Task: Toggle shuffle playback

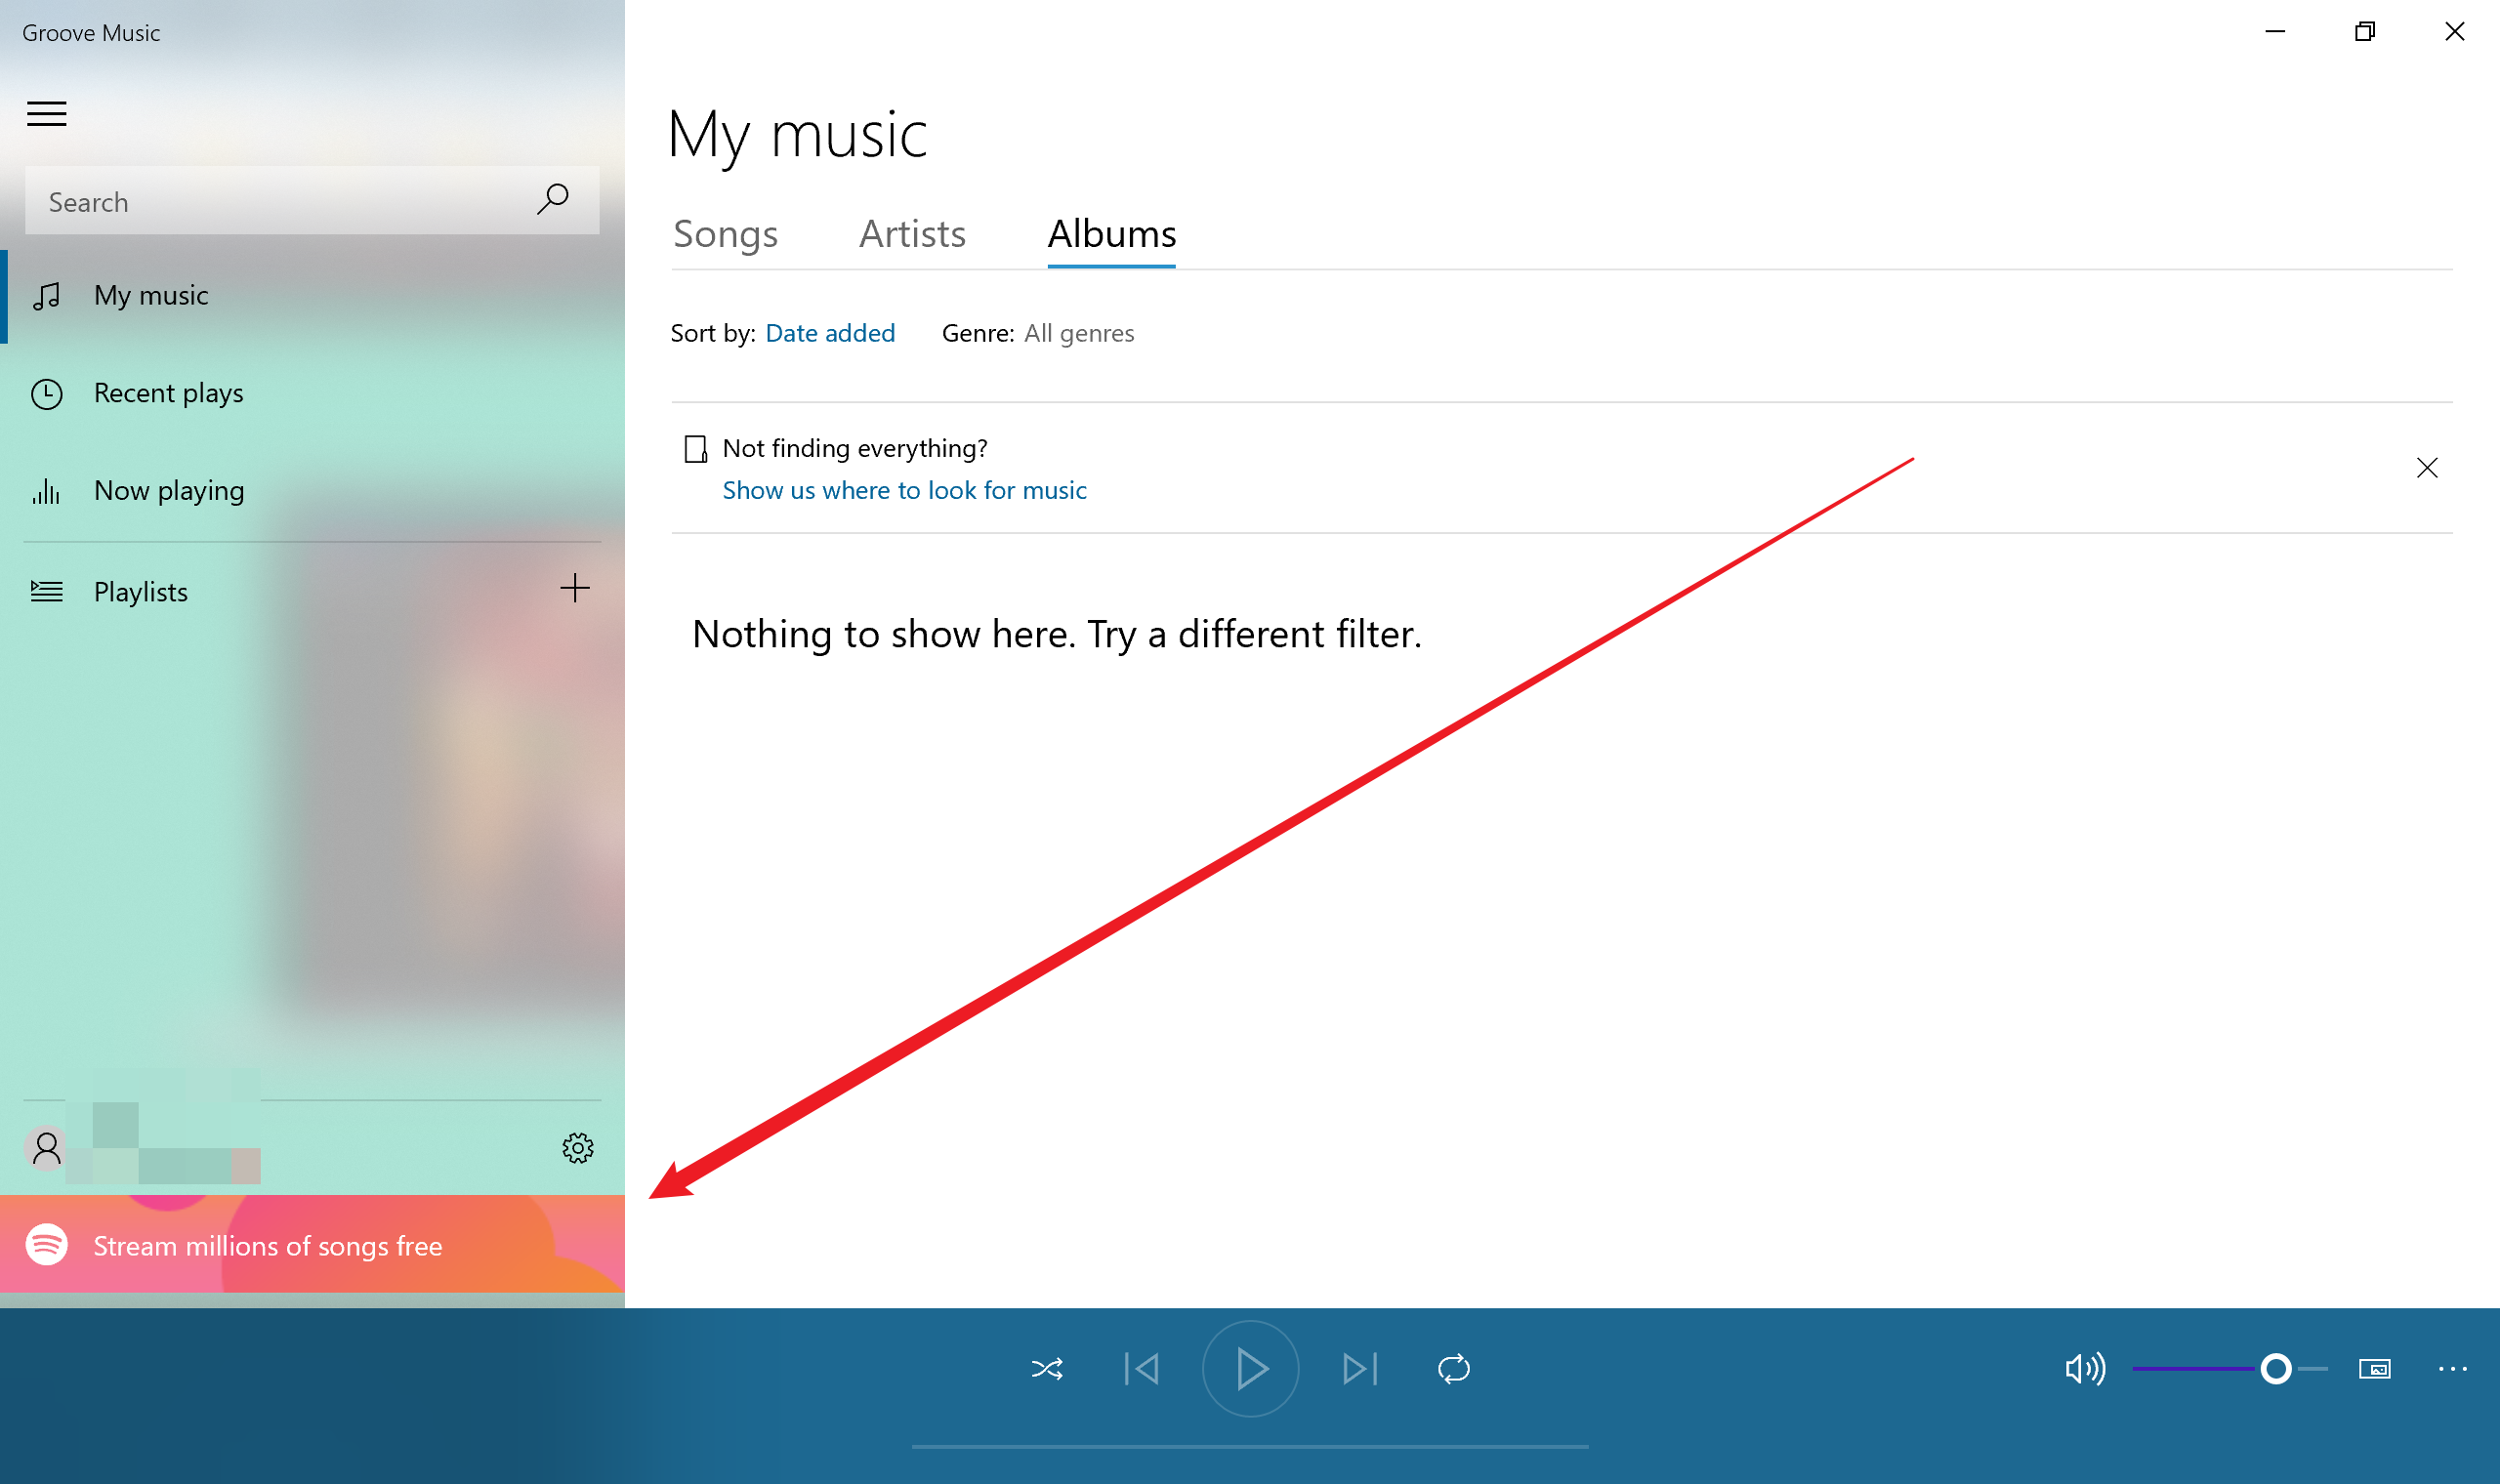Action: pyautogui.click(x=1046, y=1368)
